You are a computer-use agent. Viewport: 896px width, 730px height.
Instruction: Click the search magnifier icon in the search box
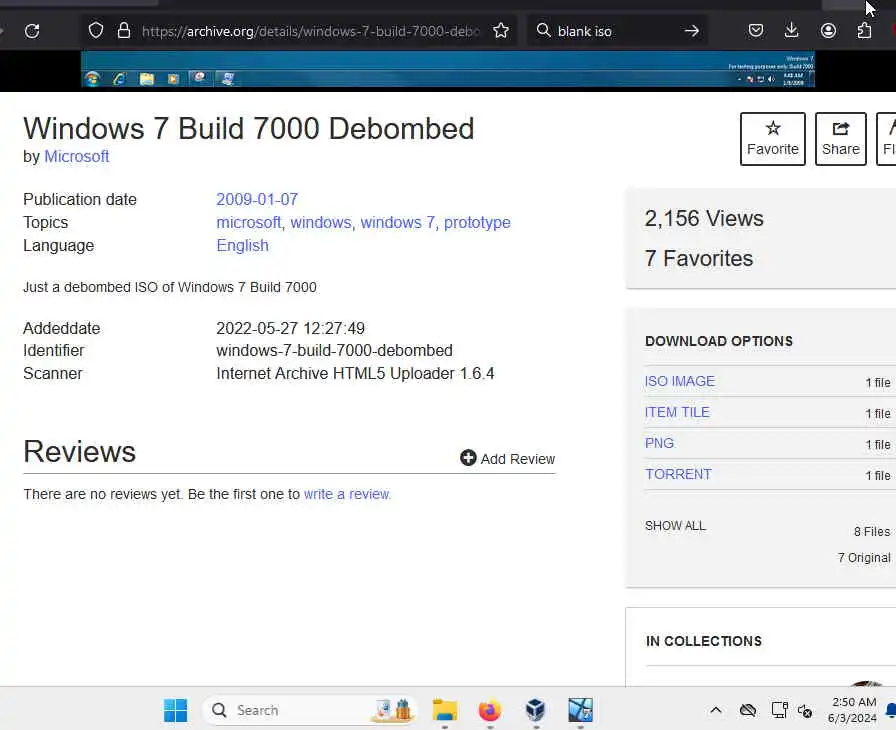pos(543,30)
